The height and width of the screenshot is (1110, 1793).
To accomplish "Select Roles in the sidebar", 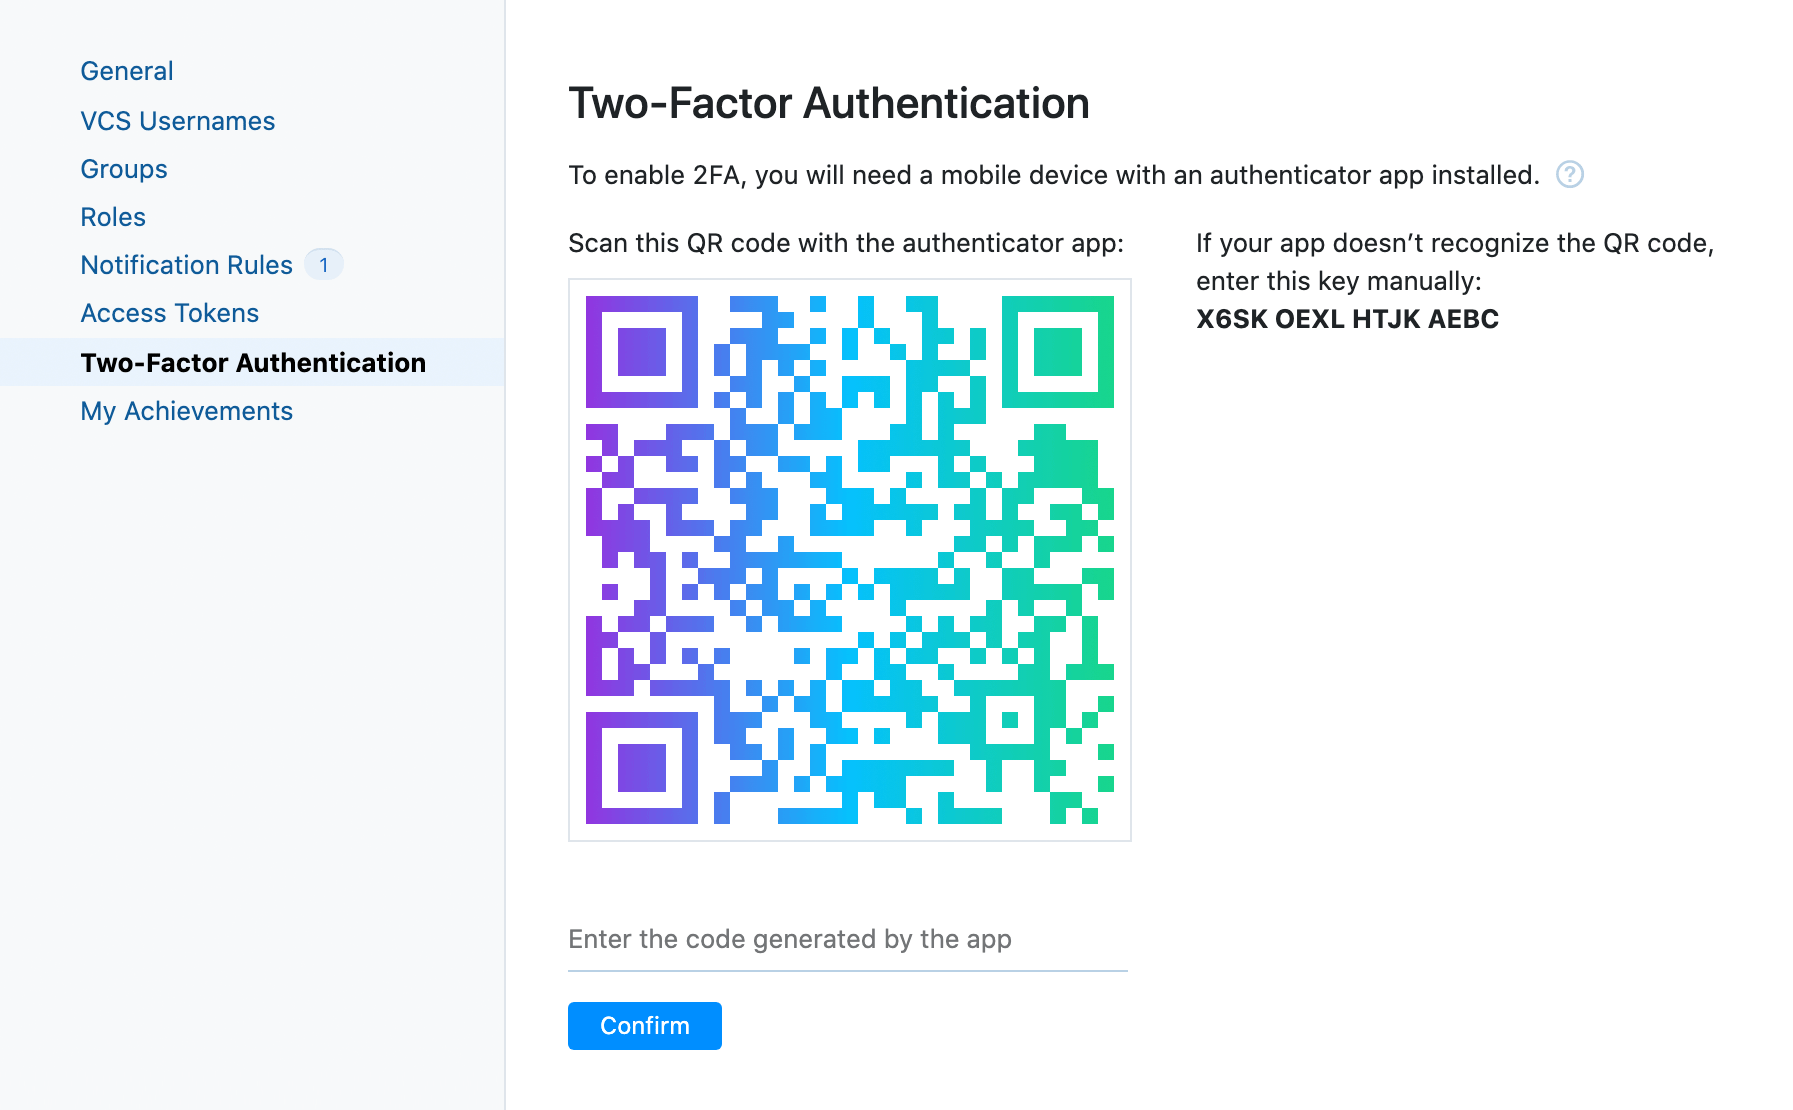I will (x=113, y=217).
